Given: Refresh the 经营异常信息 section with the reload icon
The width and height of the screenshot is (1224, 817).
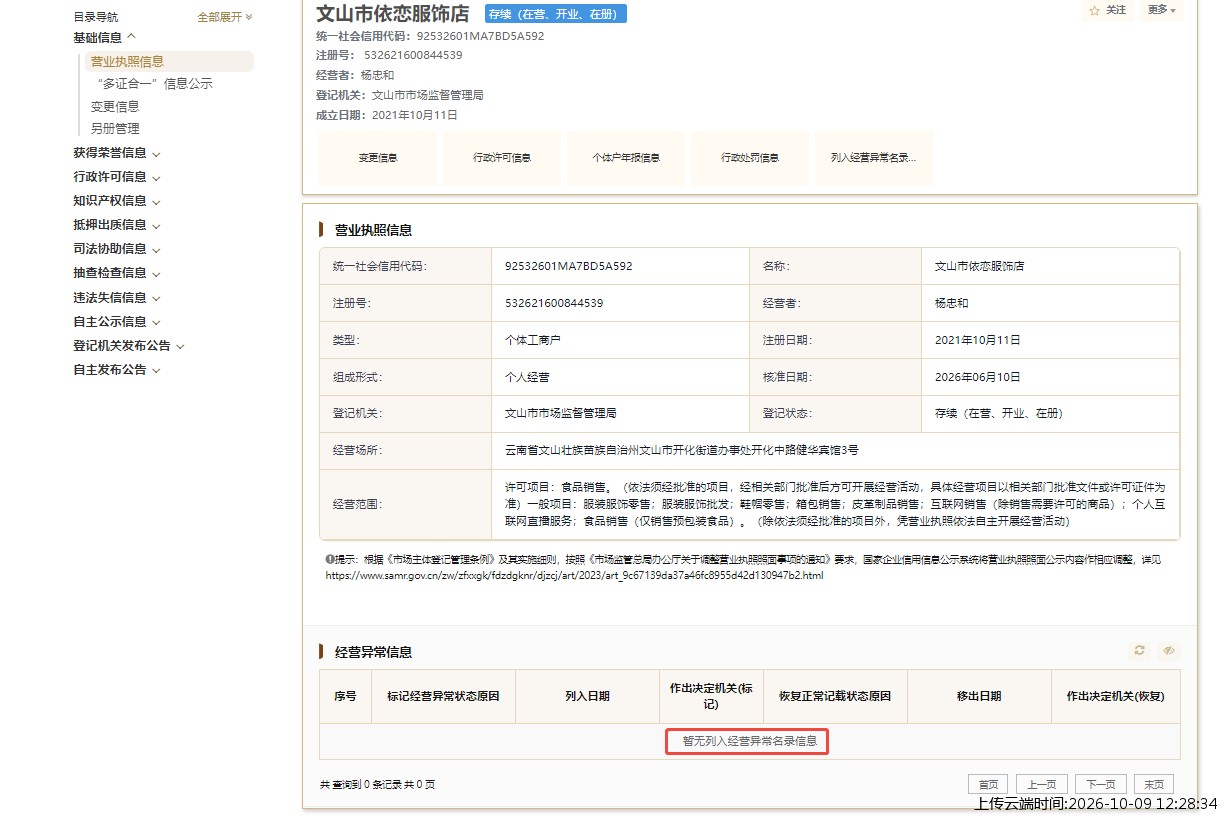Looking at the screenshot, I should (x=1139, y=650).
